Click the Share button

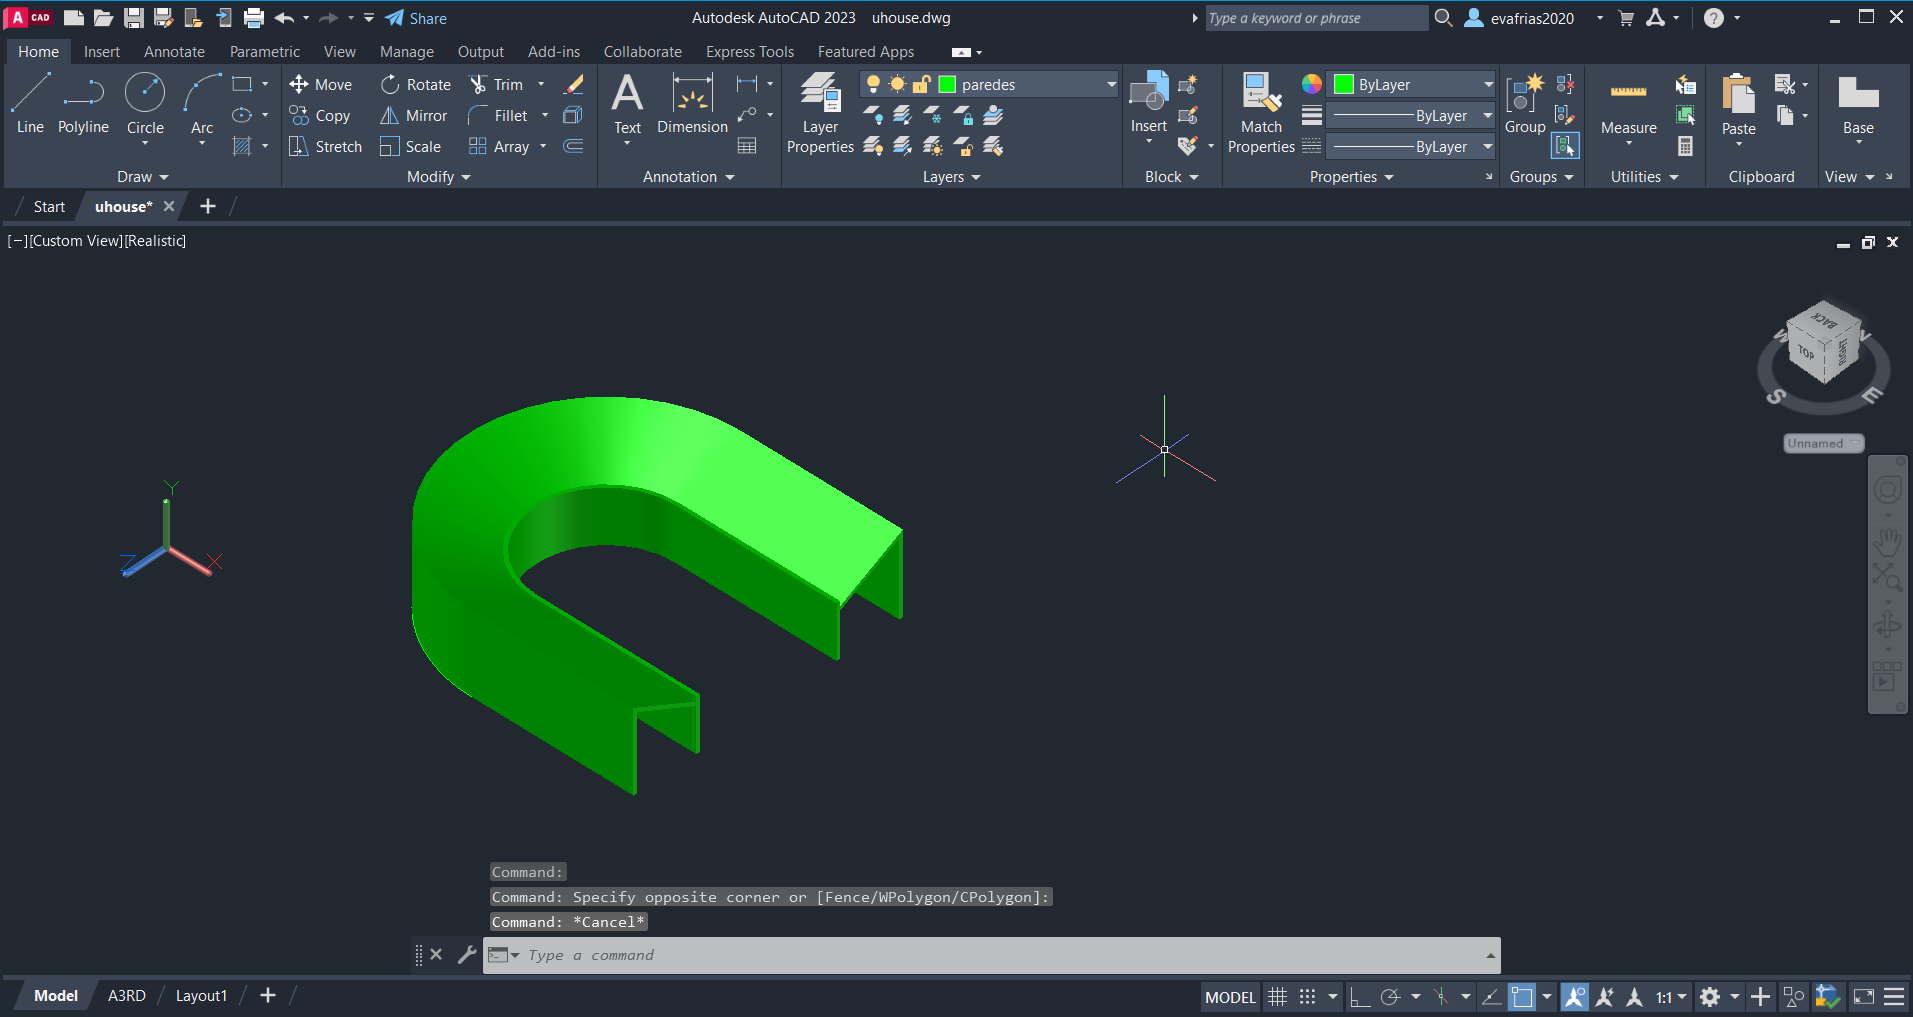(x=417, y=18)
